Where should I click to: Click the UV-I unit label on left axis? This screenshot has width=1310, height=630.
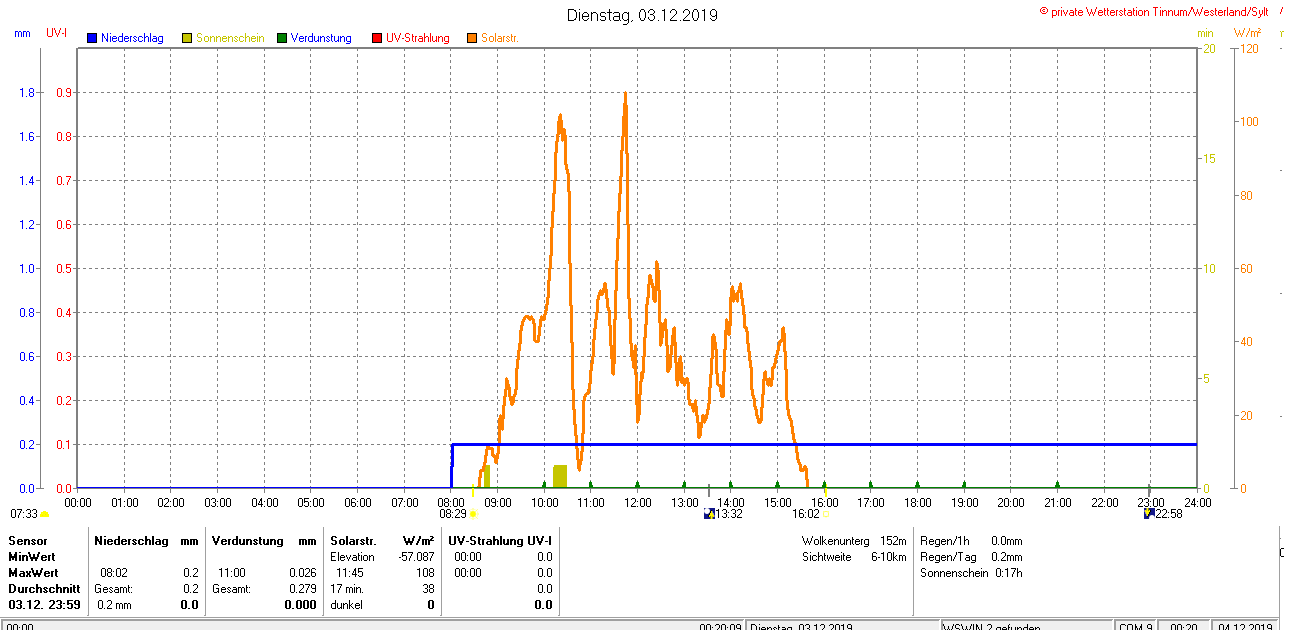(57, 33)
